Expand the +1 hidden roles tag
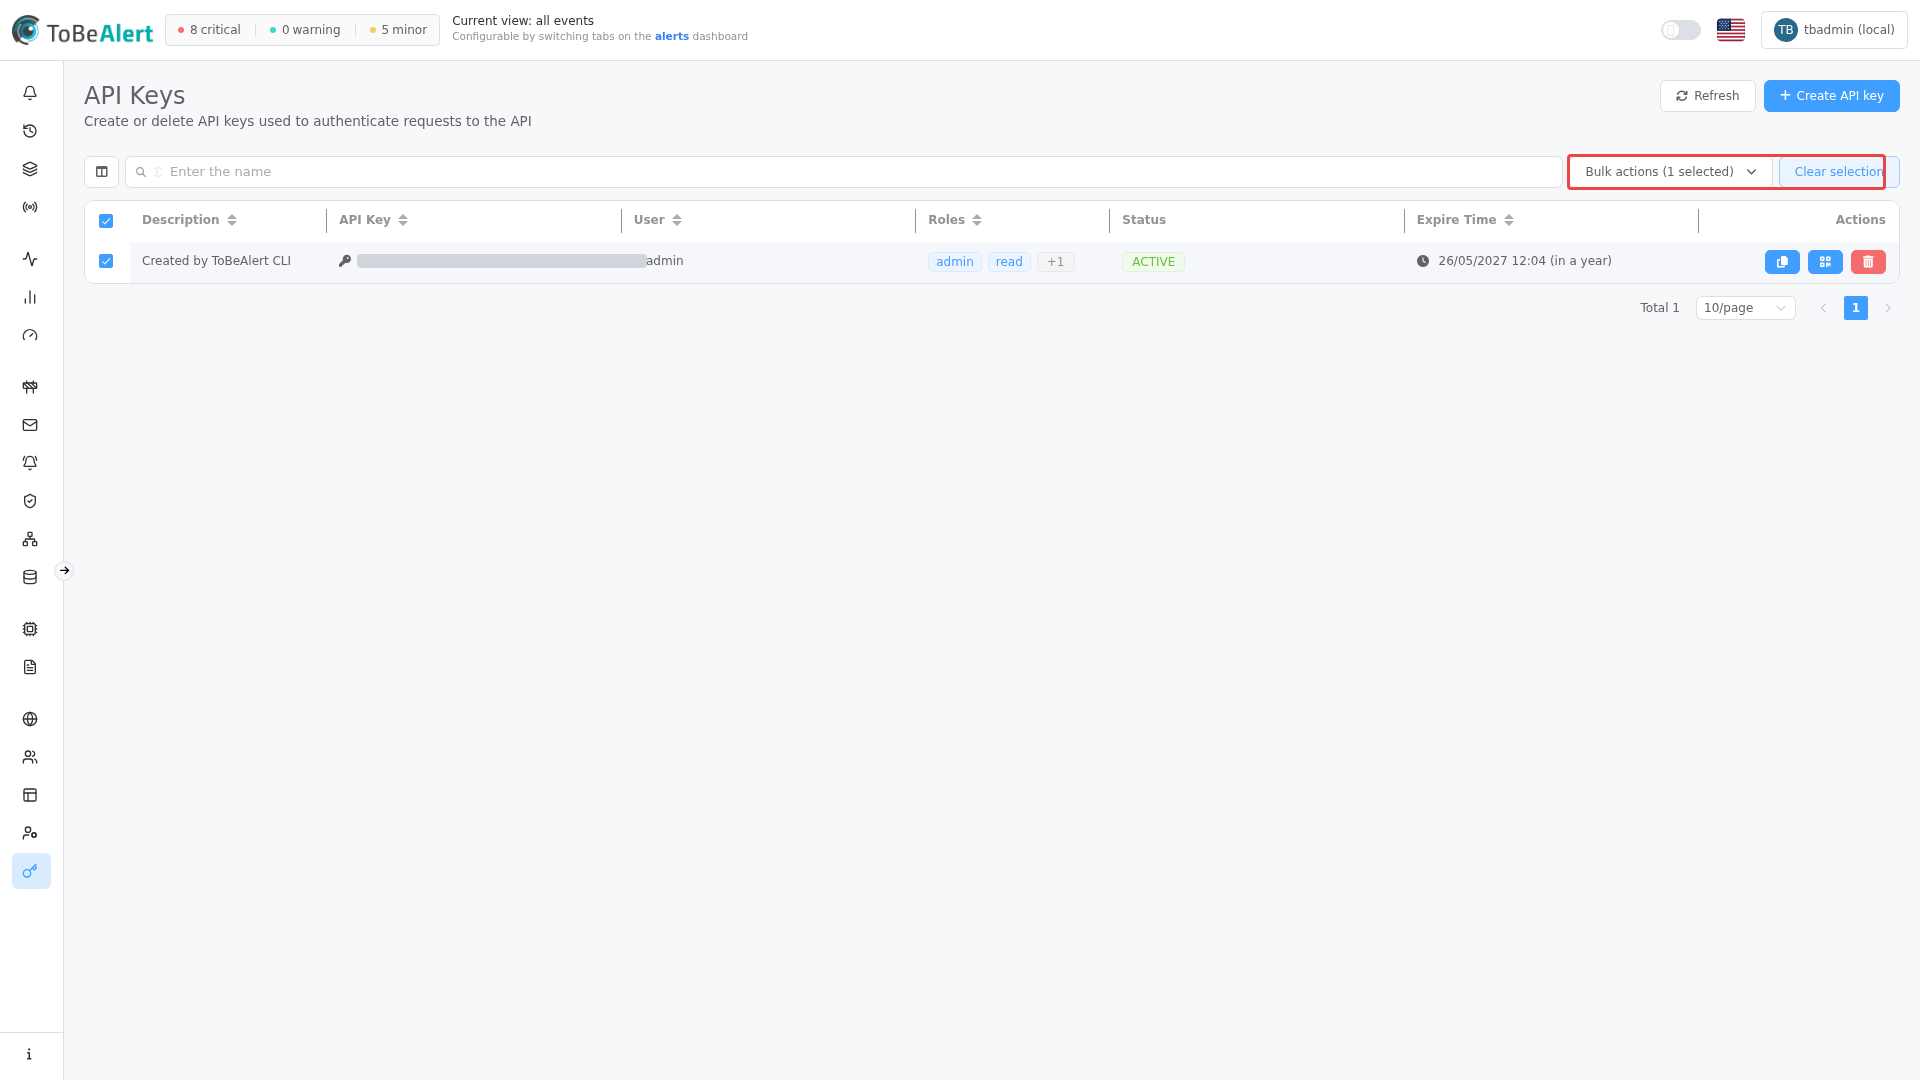1920x1080 pixels. tap(1055, 262)
